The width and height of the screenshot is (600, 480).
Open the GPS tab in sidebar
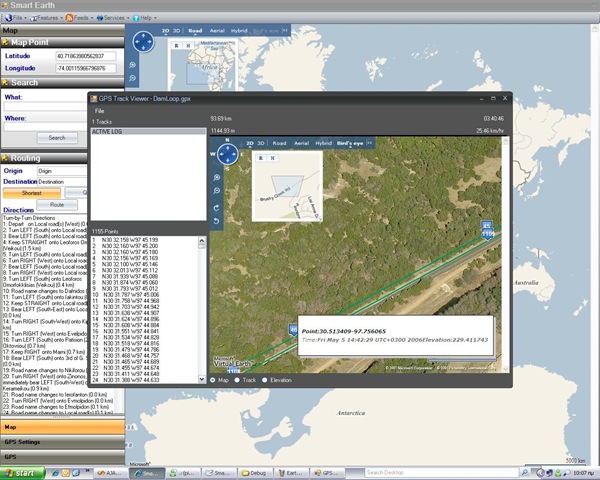pos(62,457)
